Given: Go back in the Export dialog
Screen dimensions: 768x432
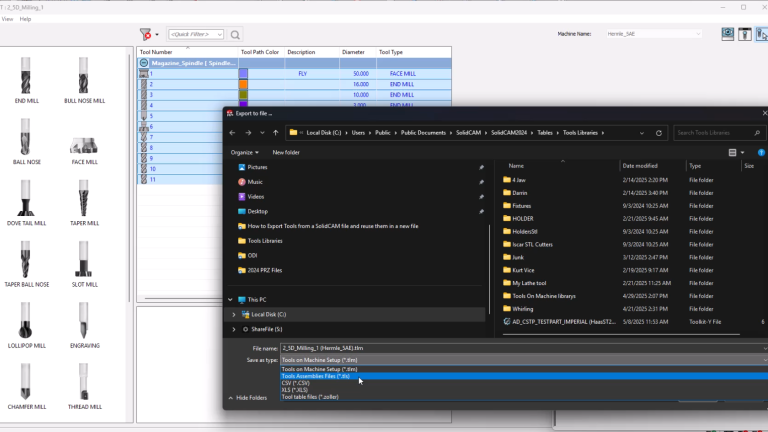Looking at the screenshot, I should coord(233,133).
